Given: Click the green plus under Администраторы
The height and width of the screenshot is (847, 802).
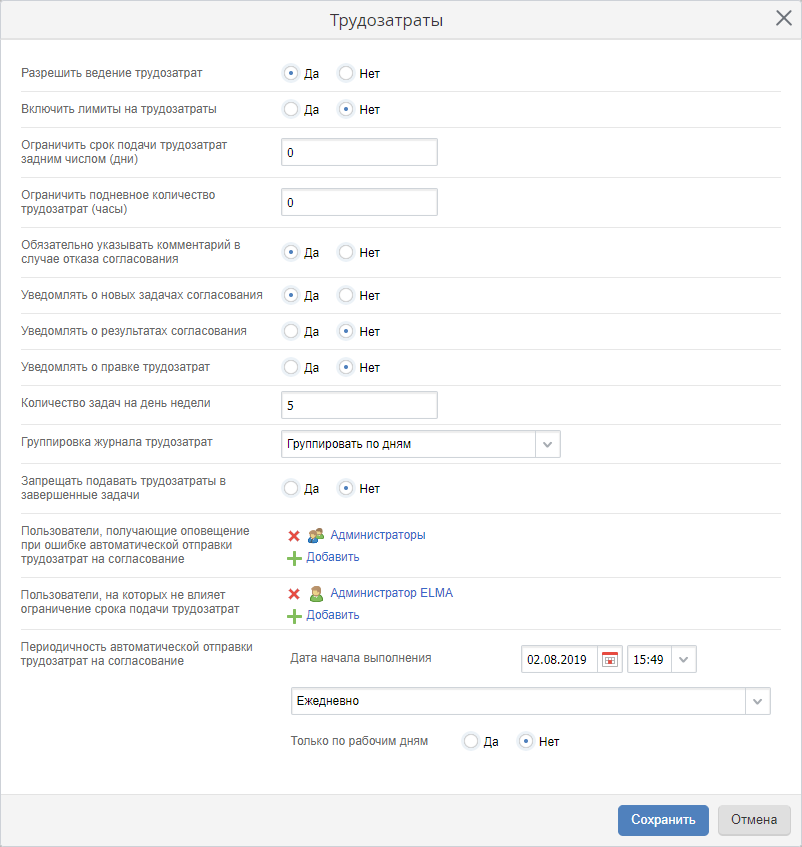Looking at the screenshot, I should [x=294, y=558].
